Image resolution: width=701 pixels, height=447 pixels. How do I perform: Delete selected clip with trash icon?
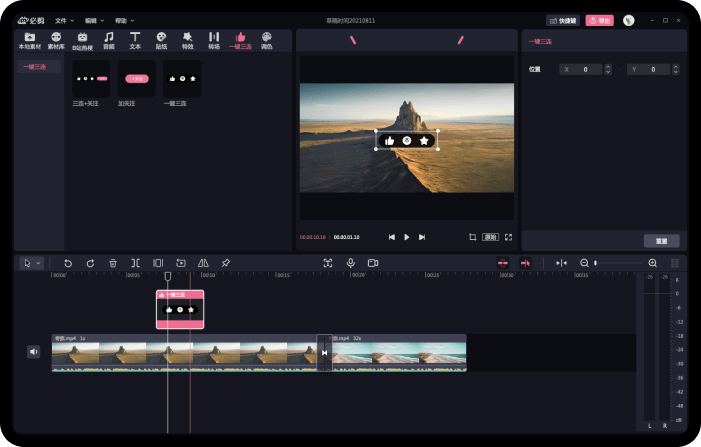[x=113, y=263]
